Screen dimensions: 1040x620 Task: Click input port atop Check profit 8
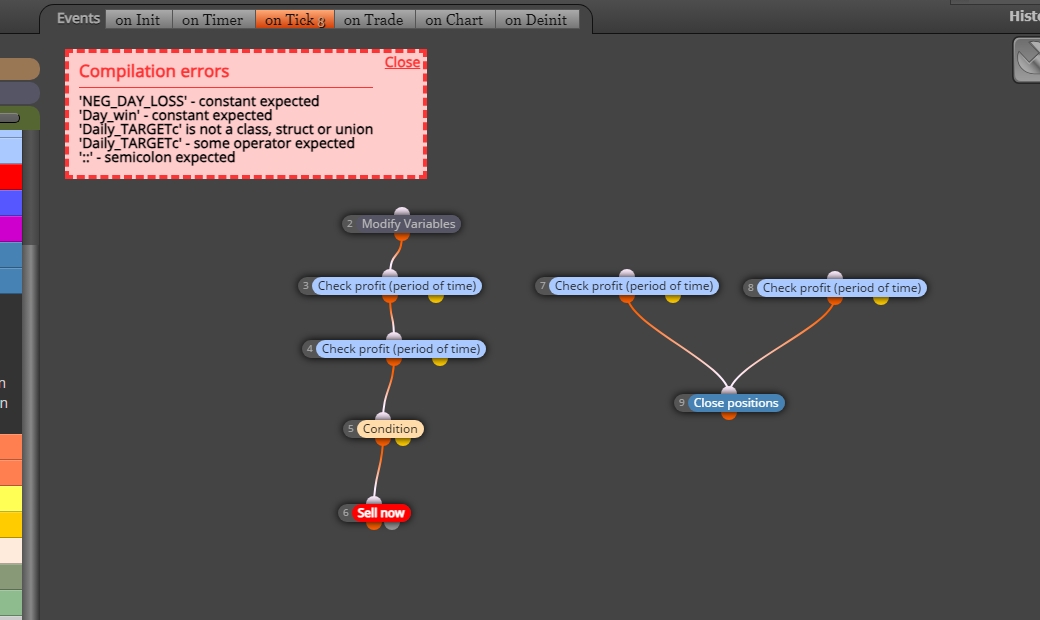tap(835, 276)
